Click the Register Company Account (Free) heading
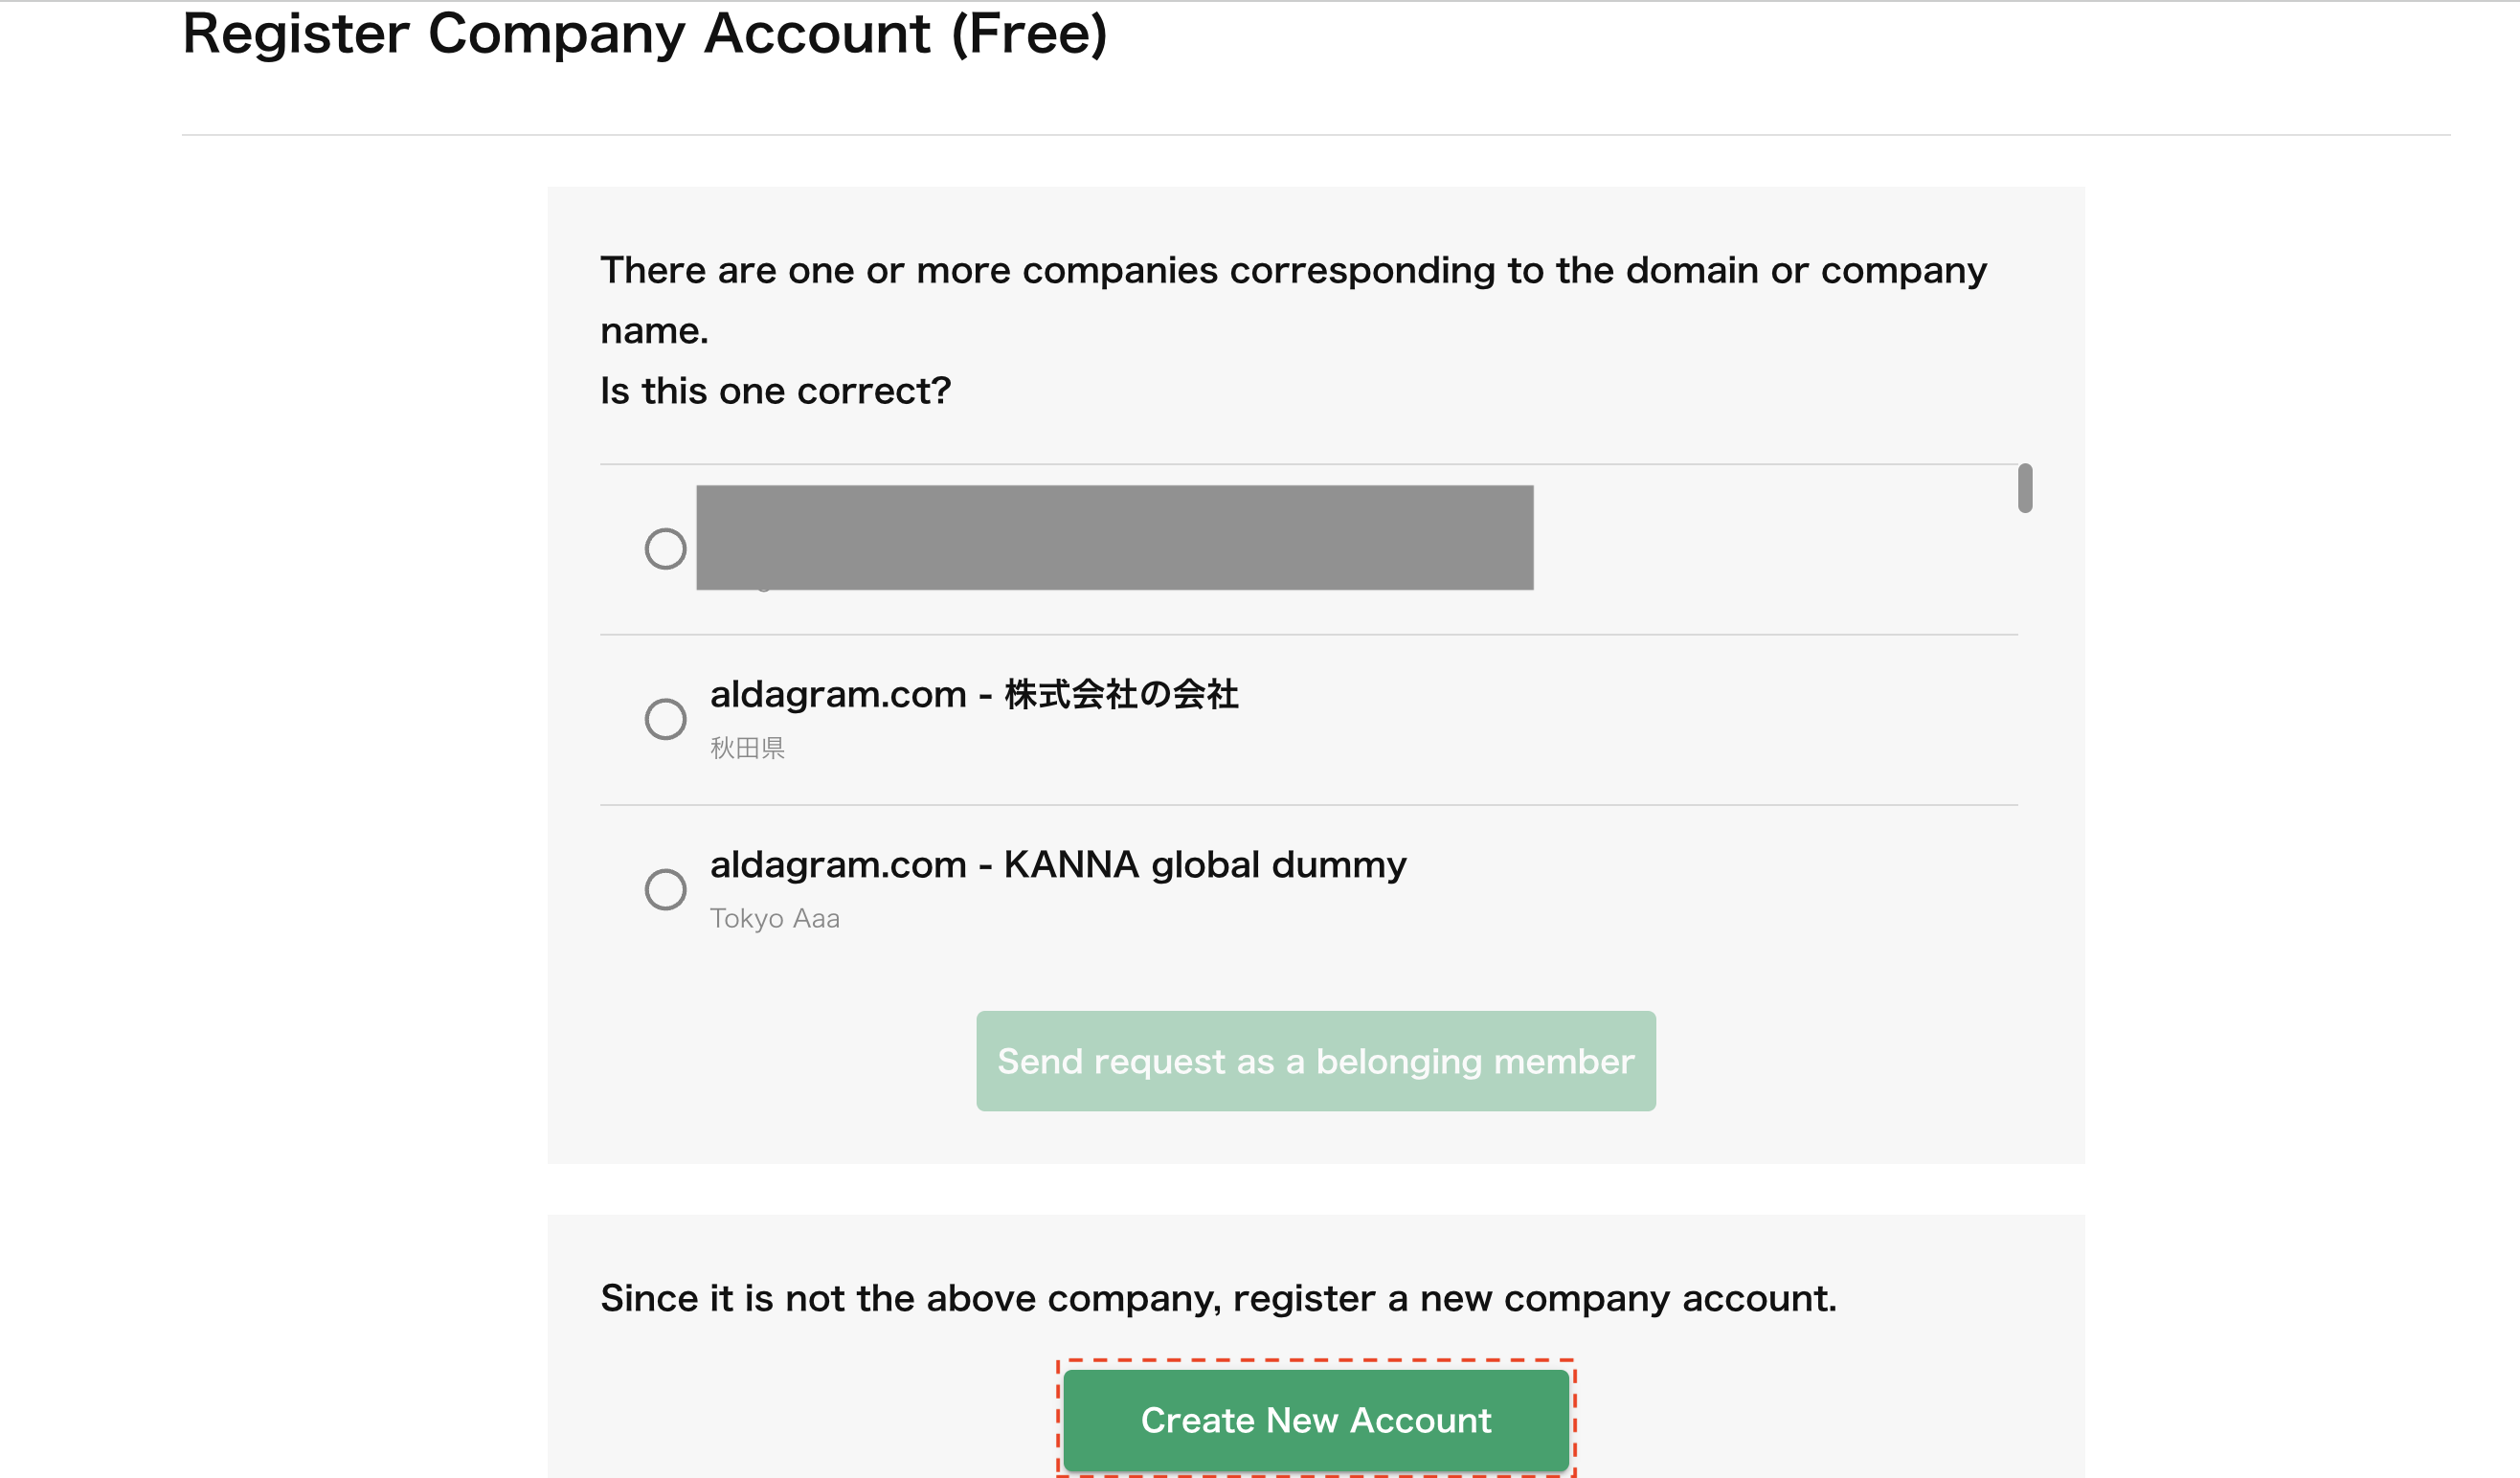 [x=644, y=34]
